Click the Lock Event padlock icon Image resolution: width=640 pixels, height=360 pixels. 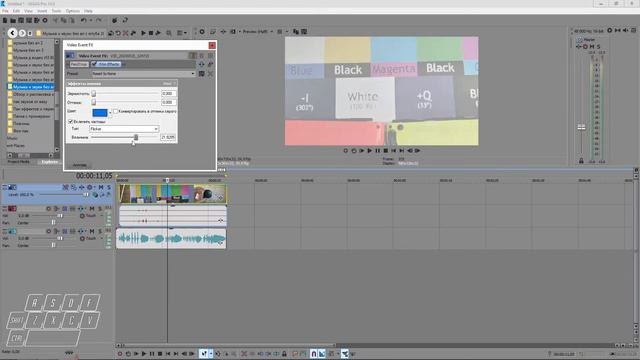click(x=284, y=354)
